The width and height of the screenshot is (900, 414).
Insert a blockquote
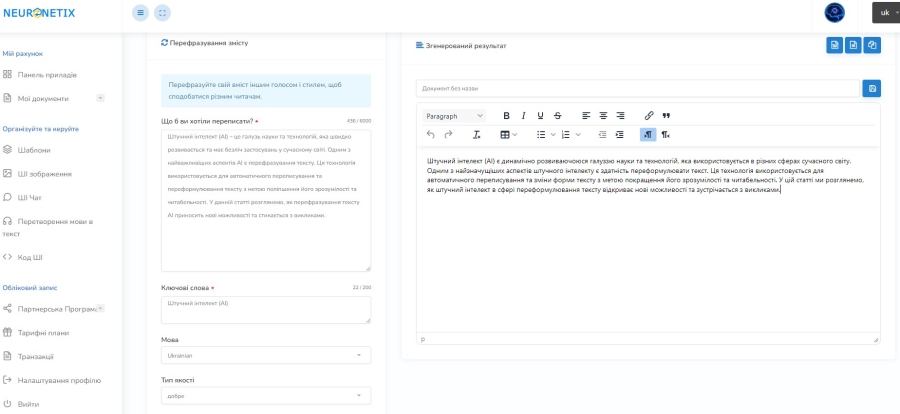(x=666, y=115)
